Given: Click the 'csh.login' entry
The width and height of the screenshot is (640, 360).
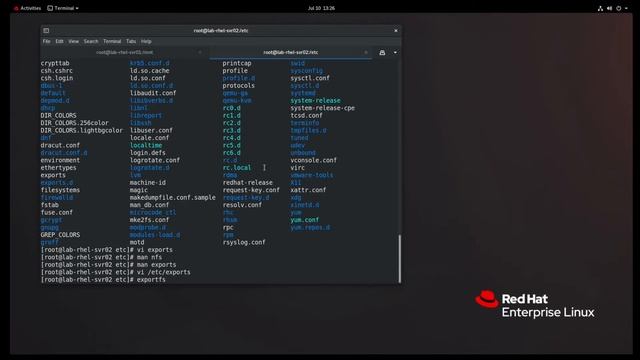Looking at the screenshot, I should (x=57, y=78).
